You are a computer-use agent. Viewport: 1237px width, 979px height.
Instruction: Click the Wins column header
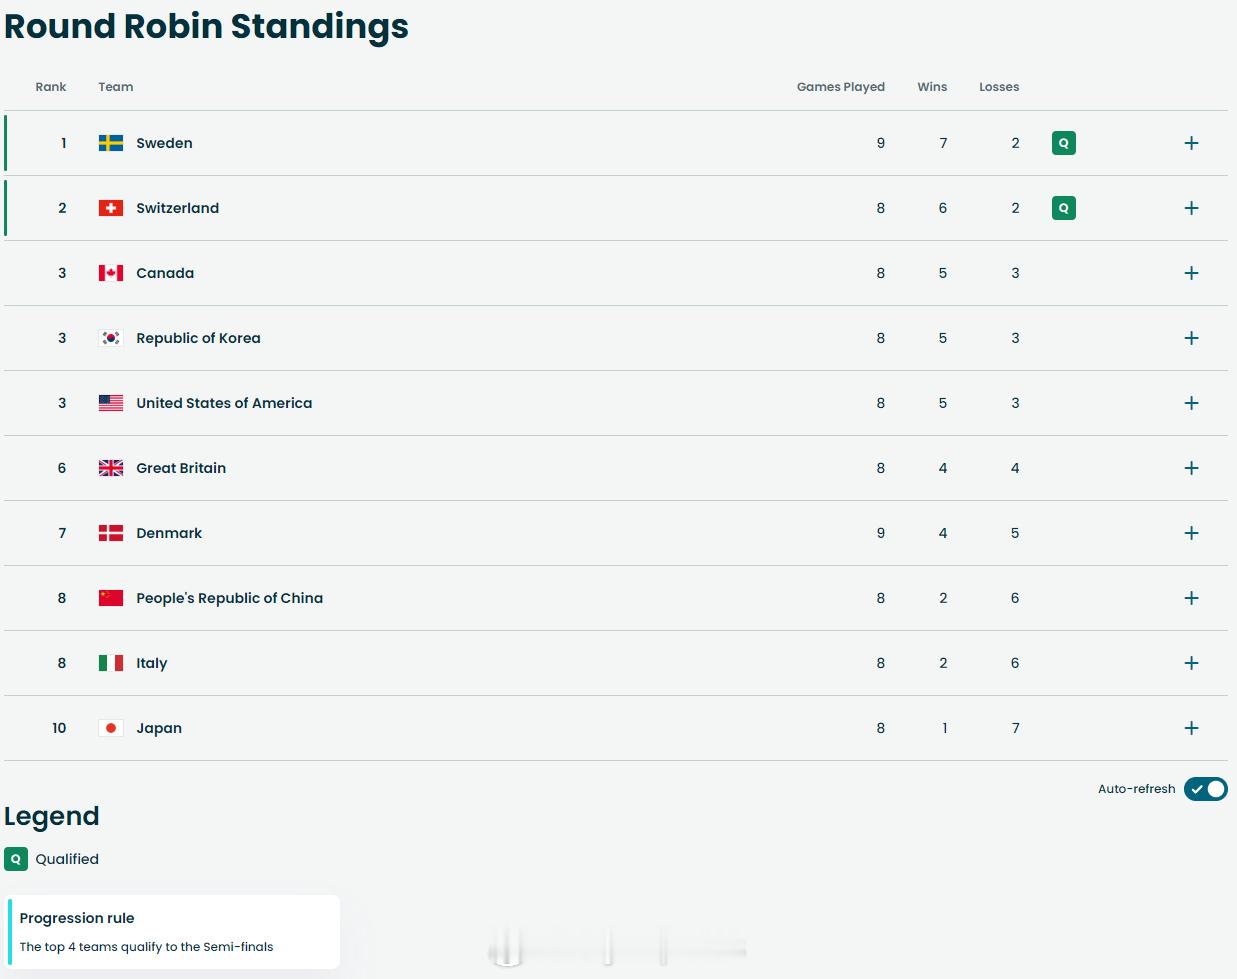click(x=932, y=87)
